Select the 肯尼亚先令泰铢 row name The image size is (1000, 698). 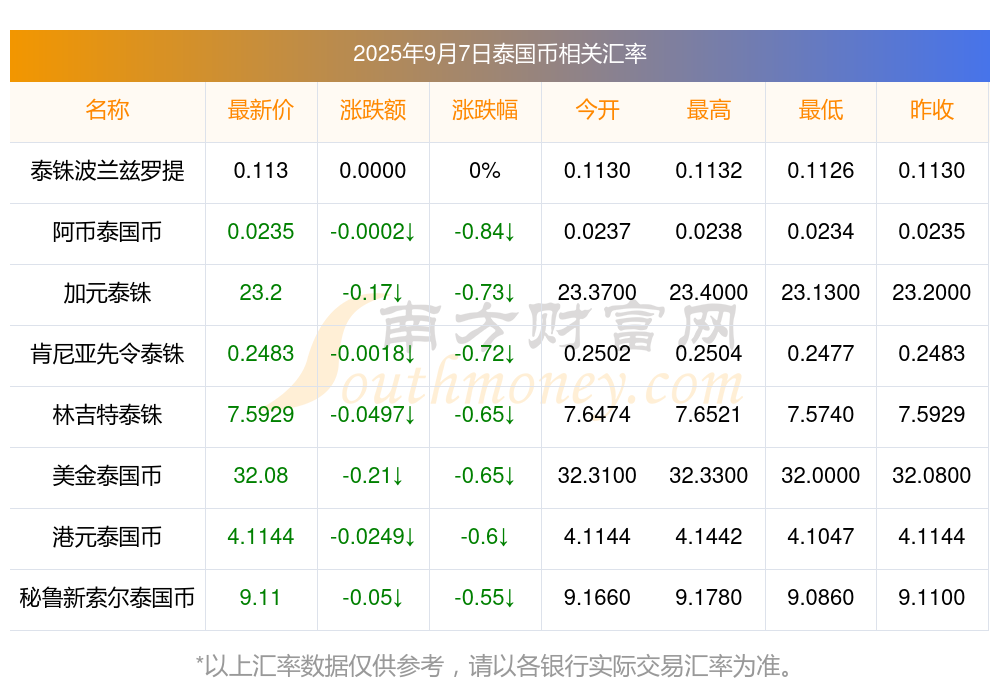107,353
